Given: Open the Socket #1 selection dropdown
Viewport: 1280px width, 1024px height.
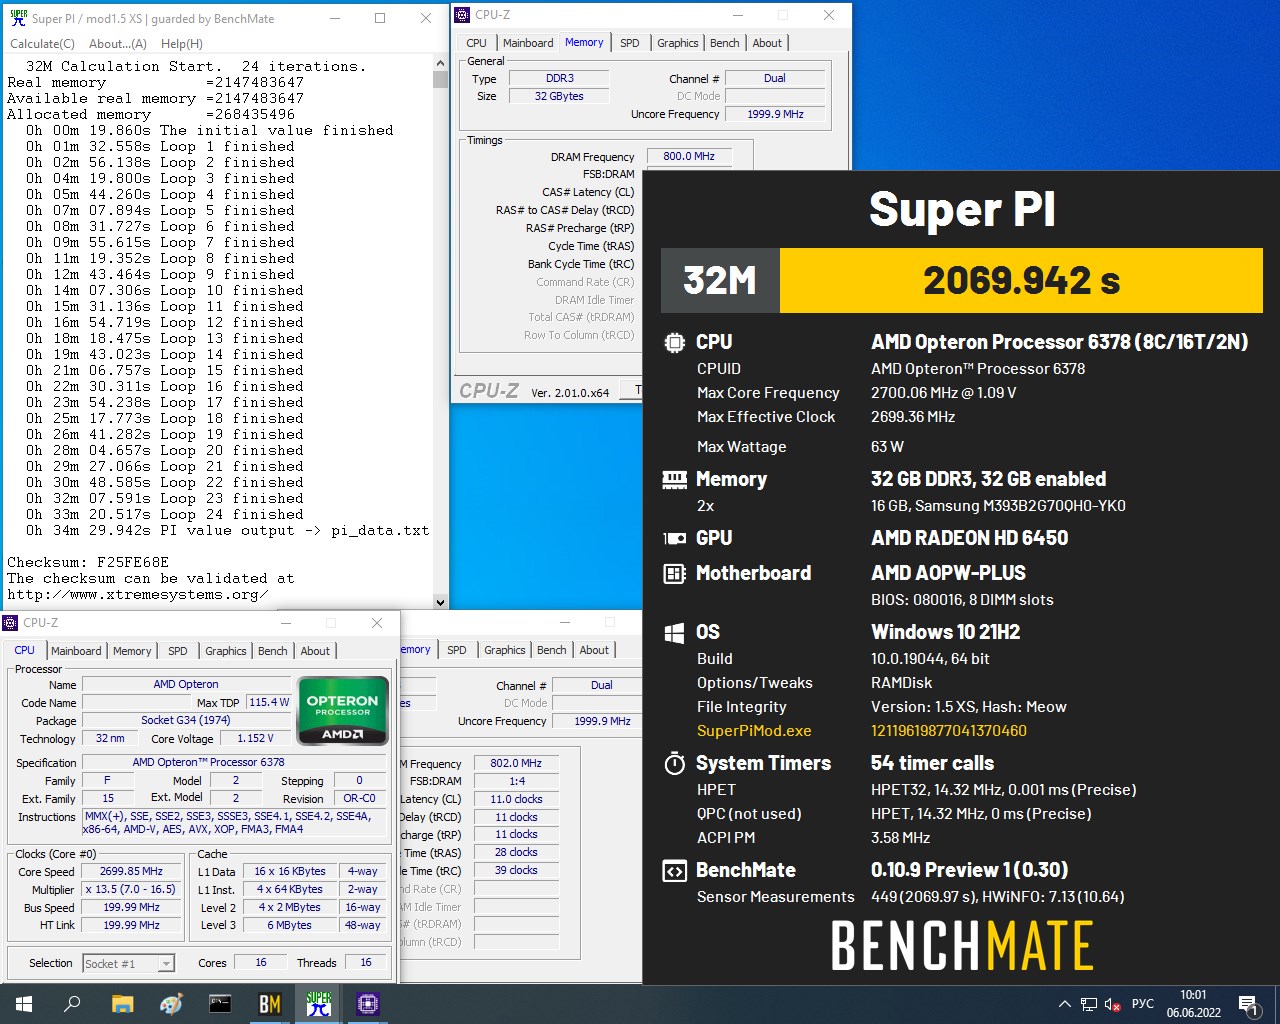Looking at the screenshot, I should click(x=128, y=964).
